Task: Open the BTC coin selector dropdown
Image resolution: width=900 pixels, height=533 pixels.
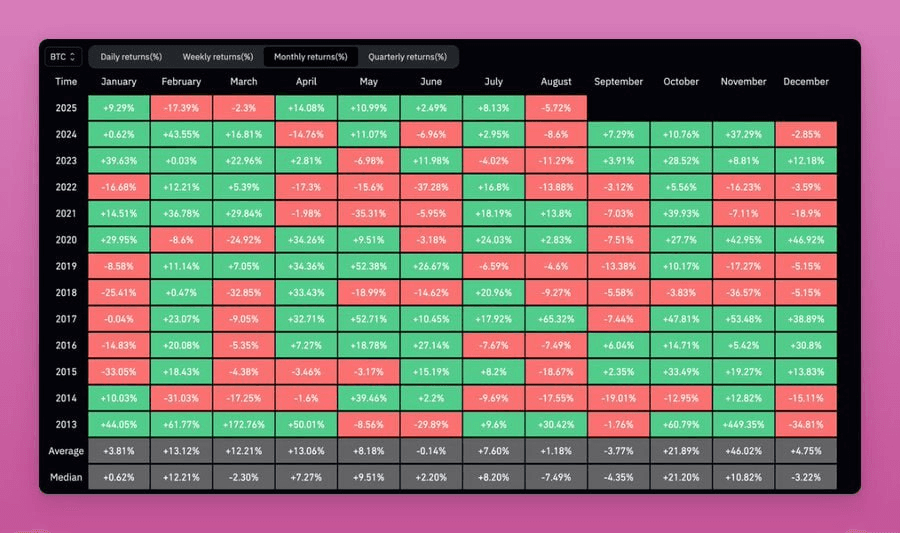Action: (63, 57)
